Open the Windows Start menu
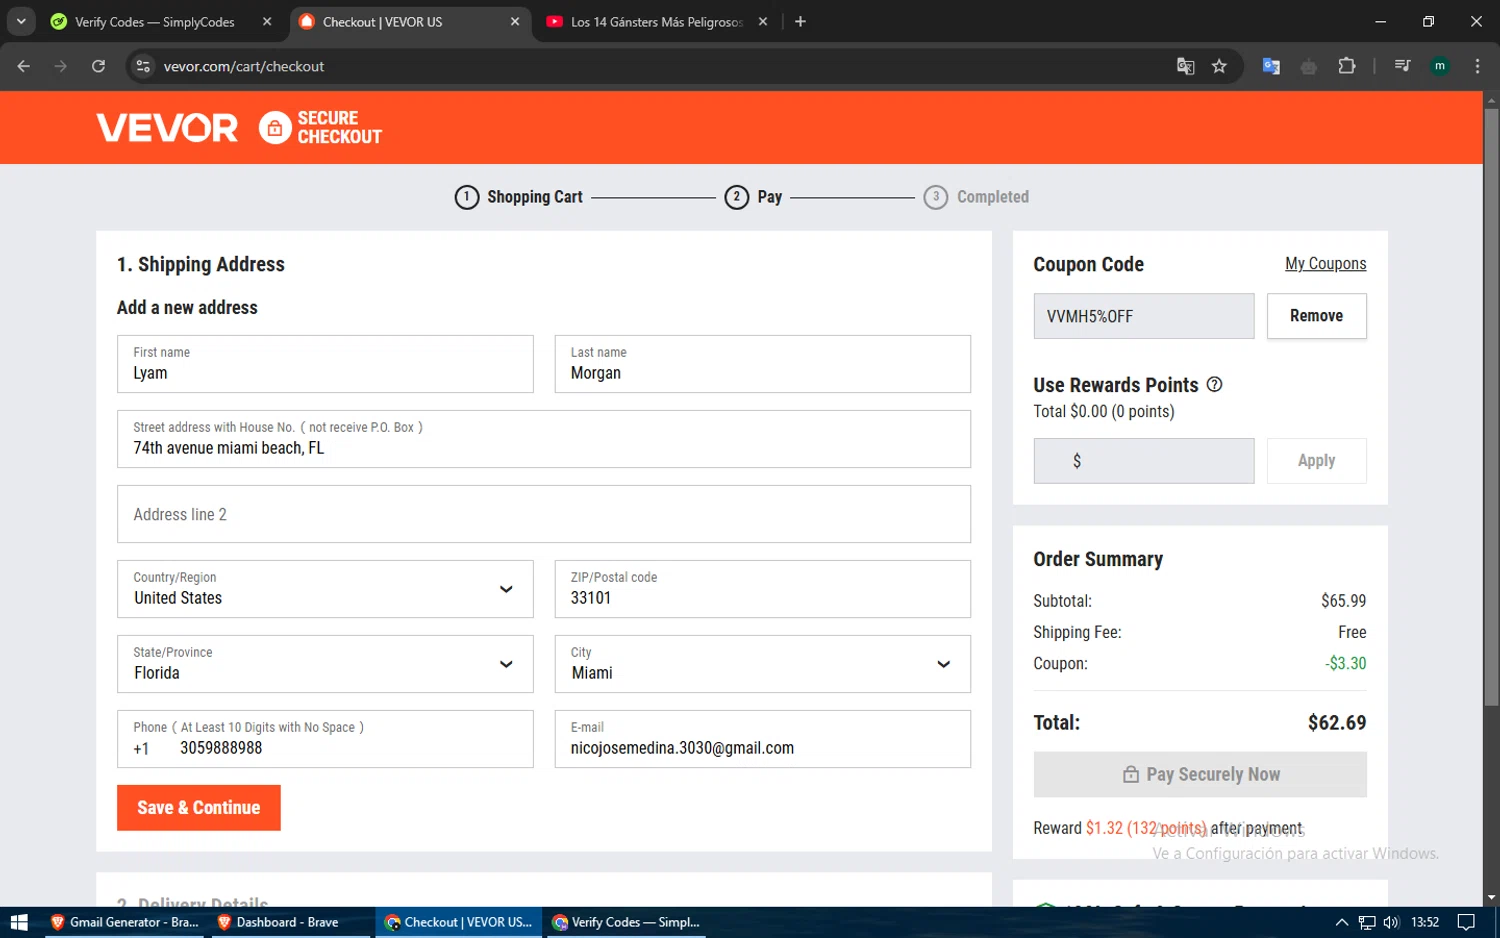 (19, 922)
